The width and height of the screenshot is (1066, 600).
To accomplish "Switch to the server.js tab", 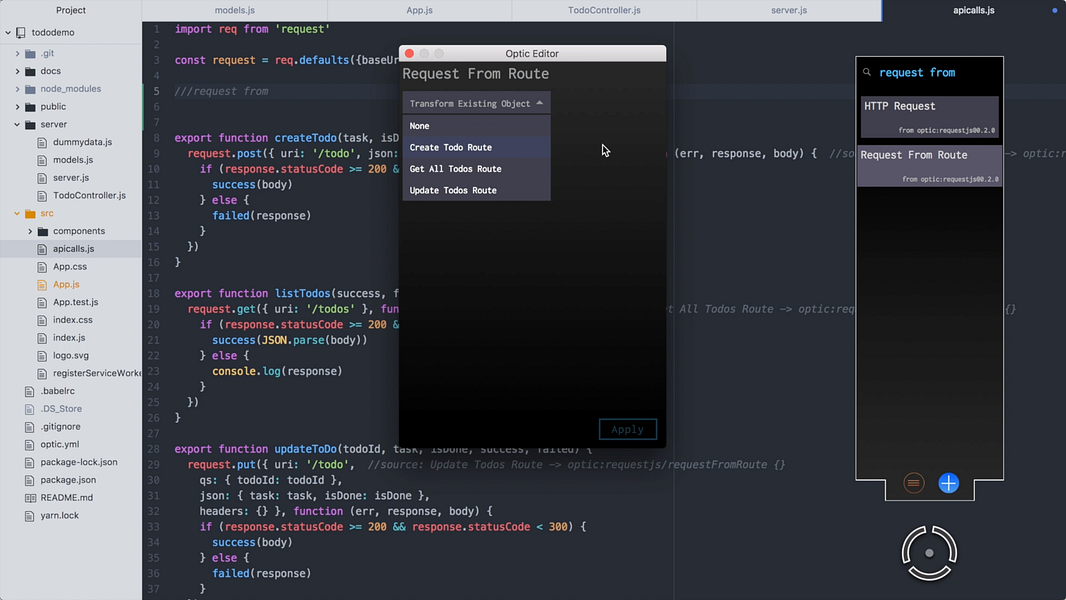I will [x=789, y=10].
